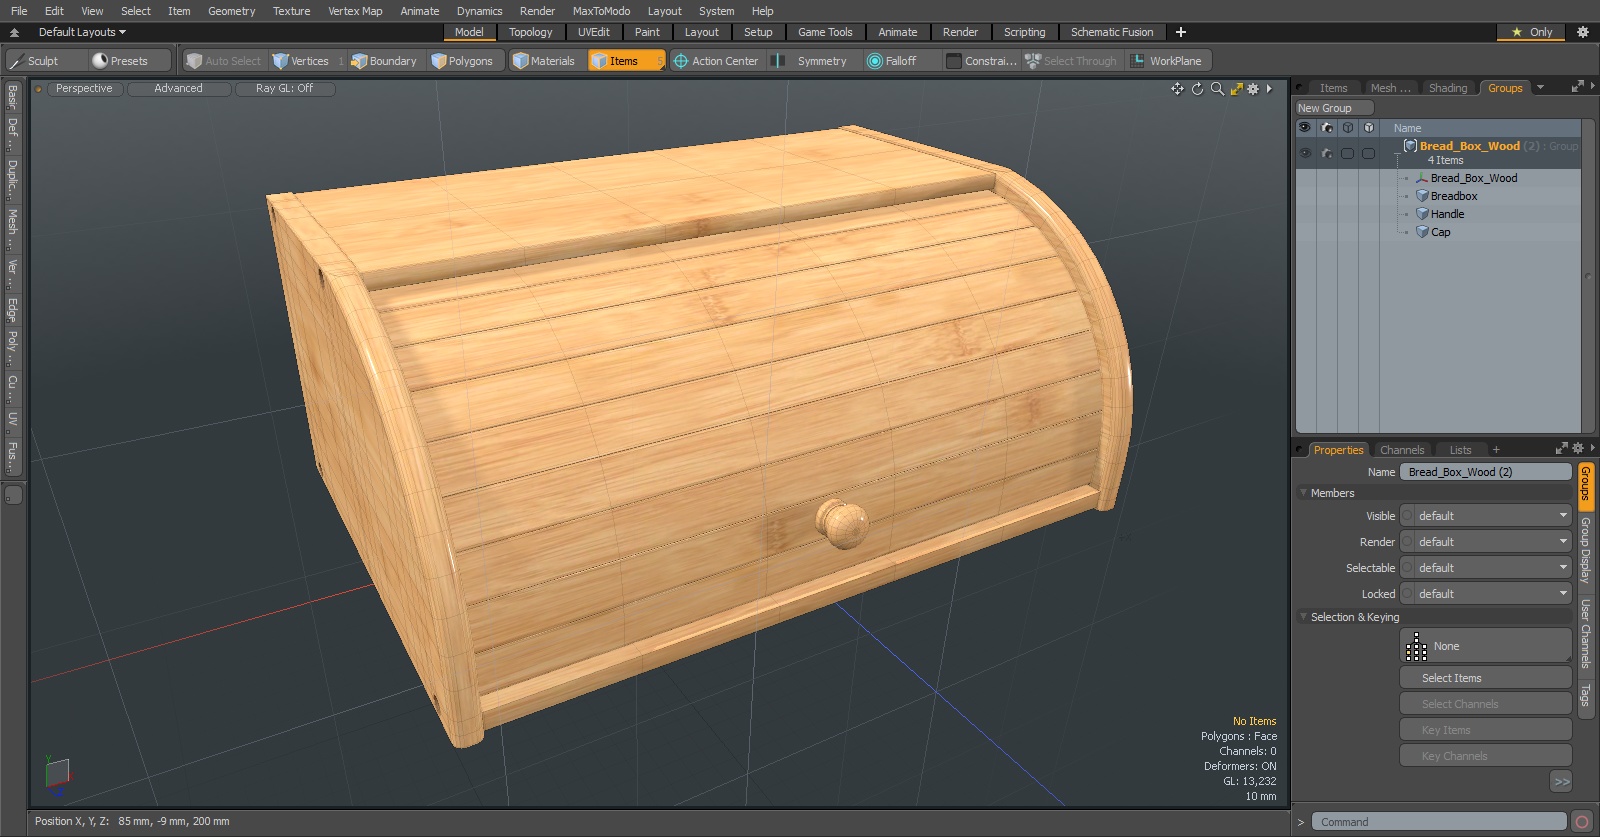
Task: Click the viewport move/pan icon
Action: [x=1177, y=89]
